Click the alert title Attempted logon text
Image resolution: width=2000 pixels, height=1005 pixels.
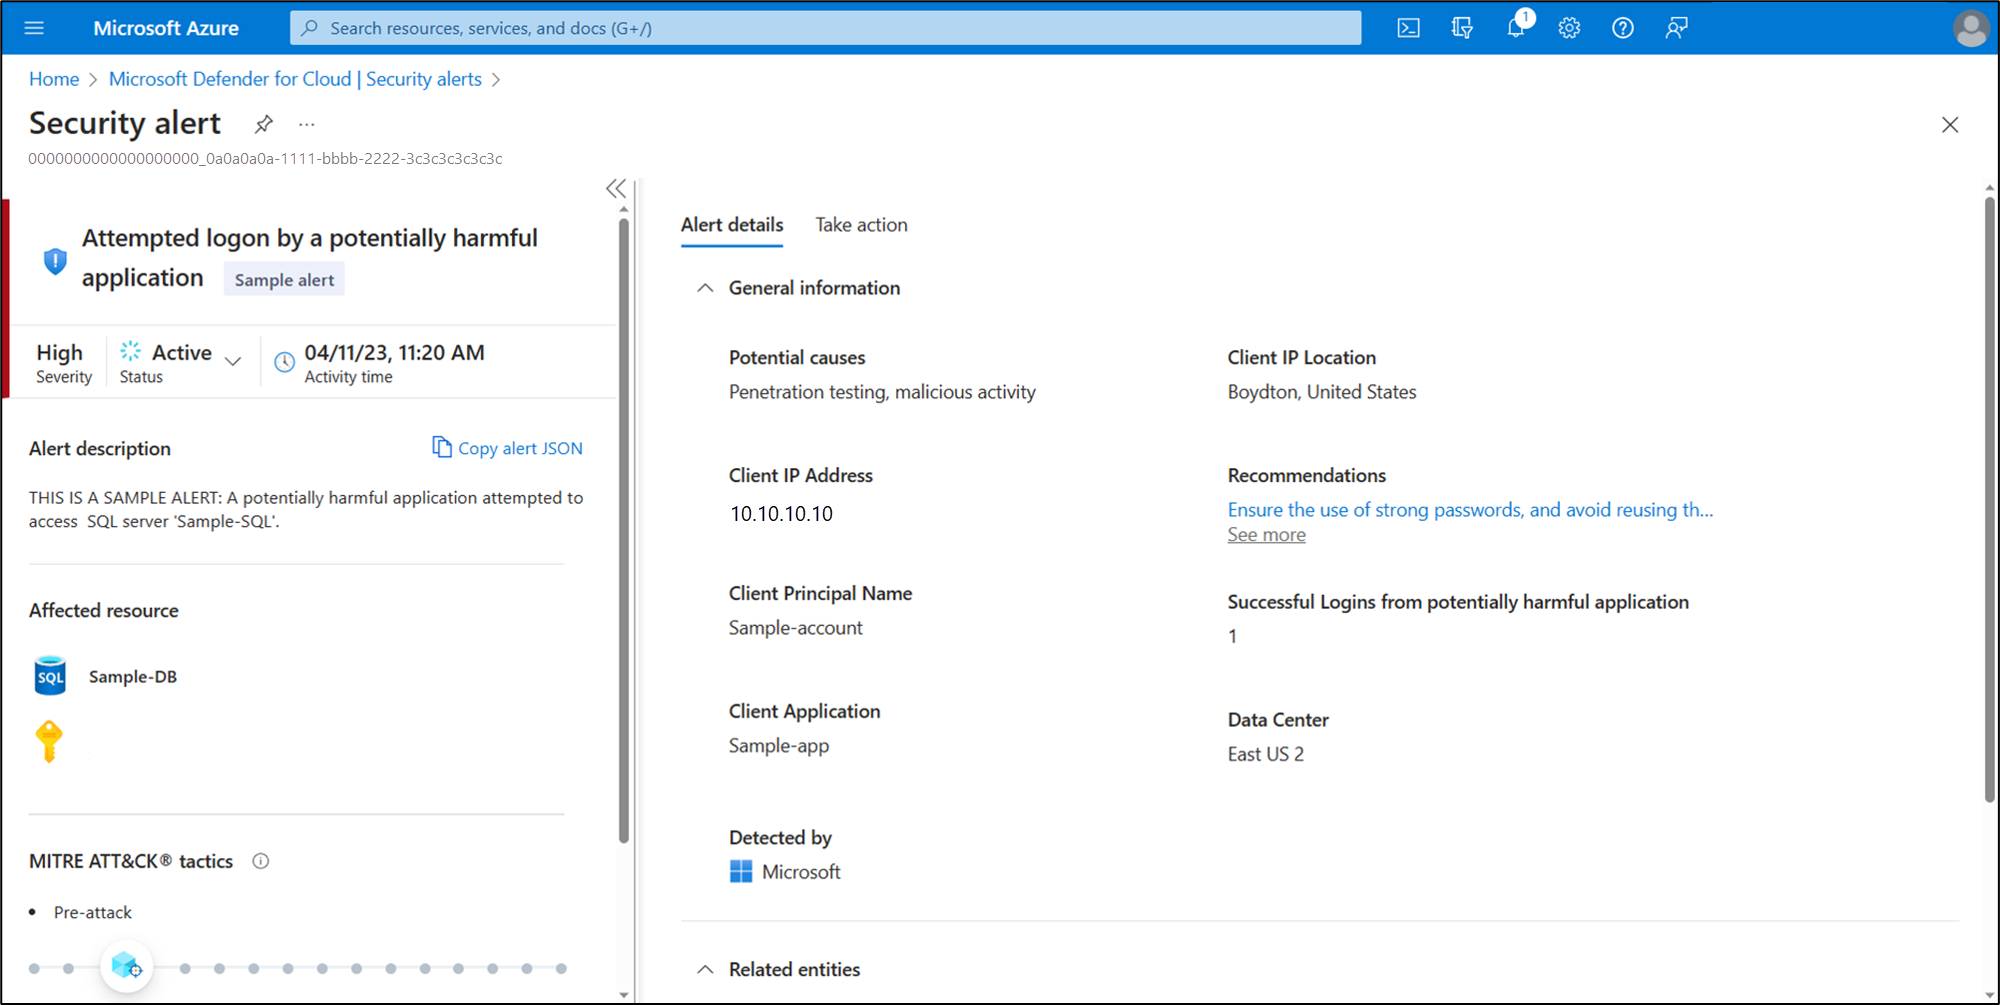click(x=310, y=258)
